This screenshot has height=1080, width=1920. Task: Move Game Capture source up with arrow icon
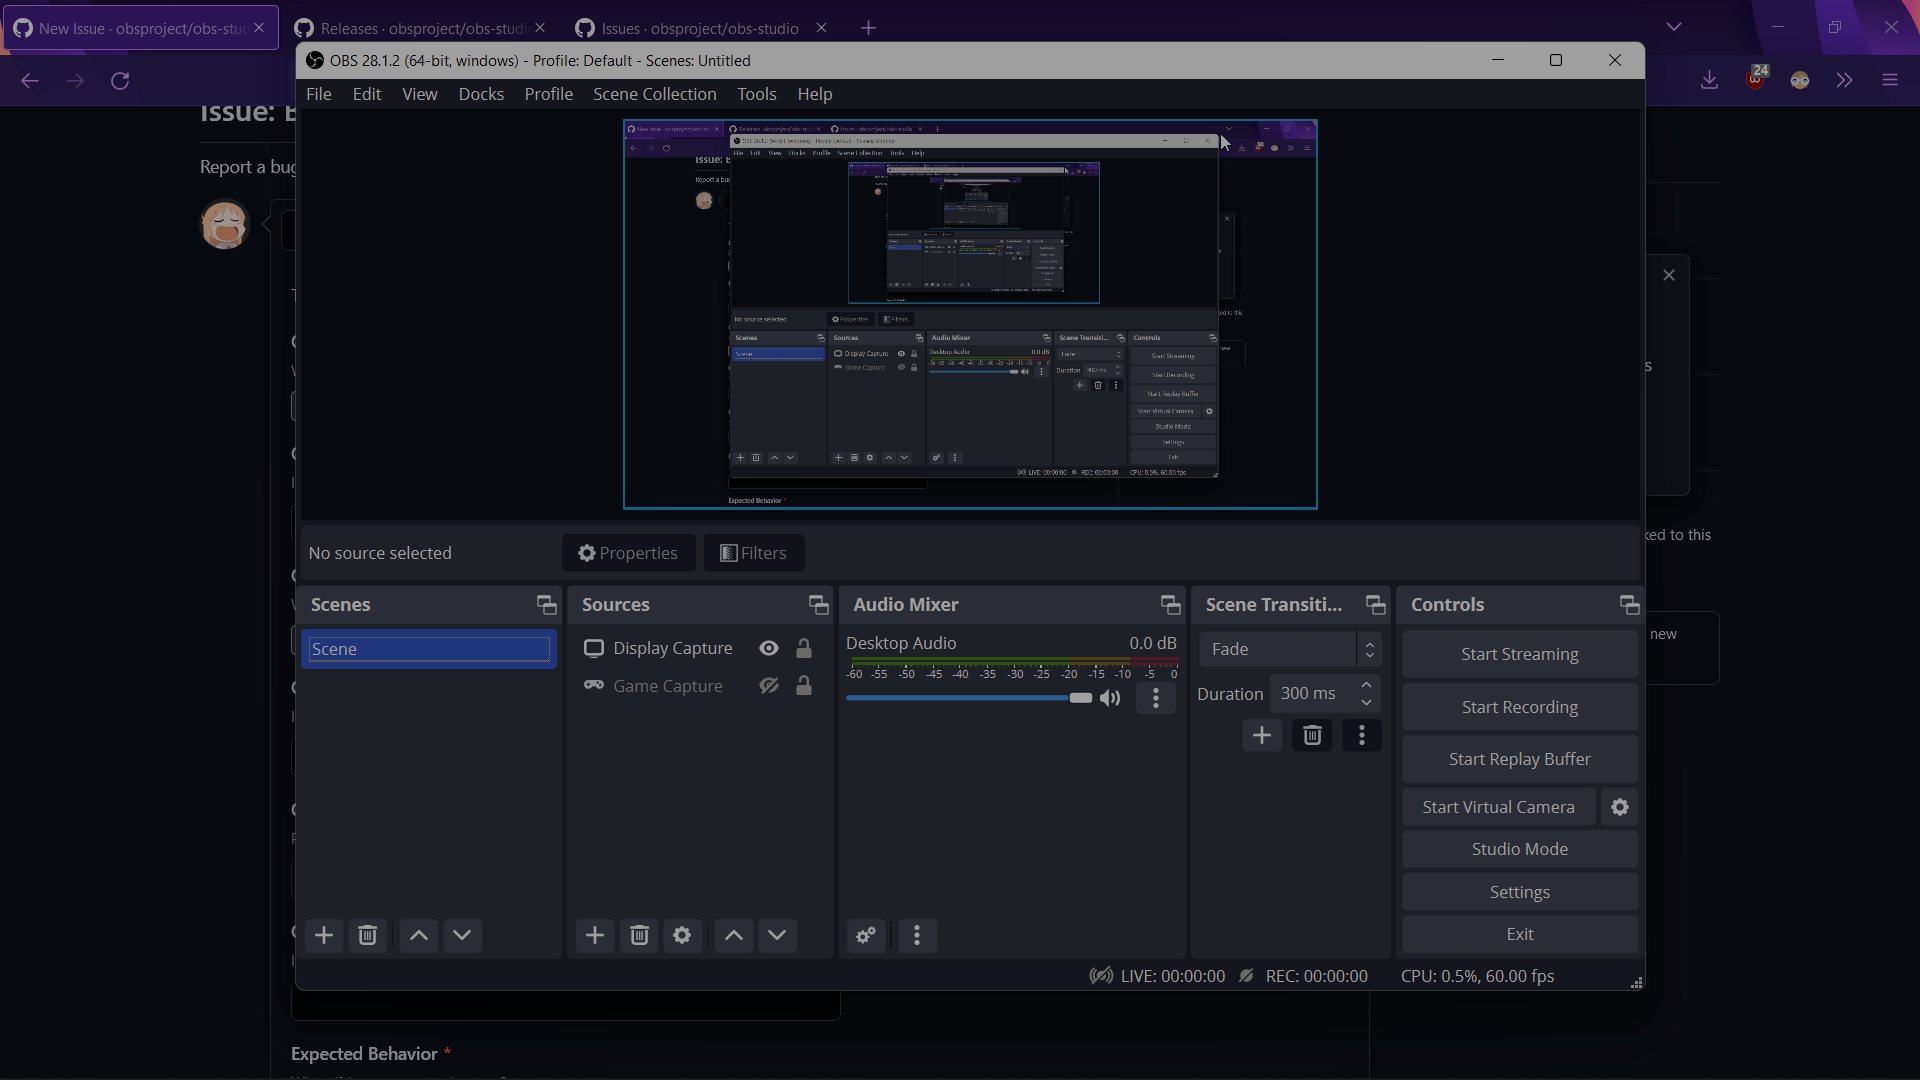(x=733, y=936)
